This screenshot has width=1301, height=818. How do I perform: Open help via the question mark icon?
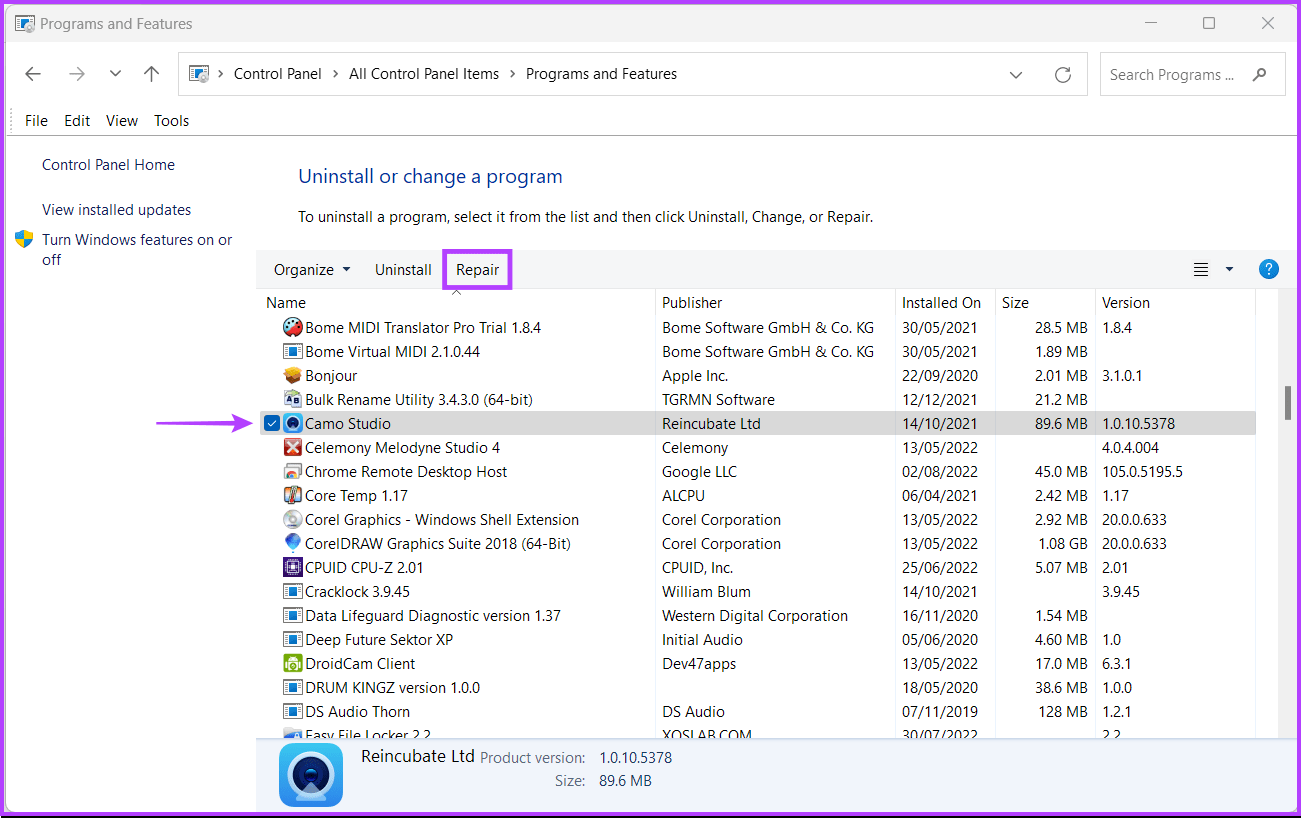[x=1268, y=269]
